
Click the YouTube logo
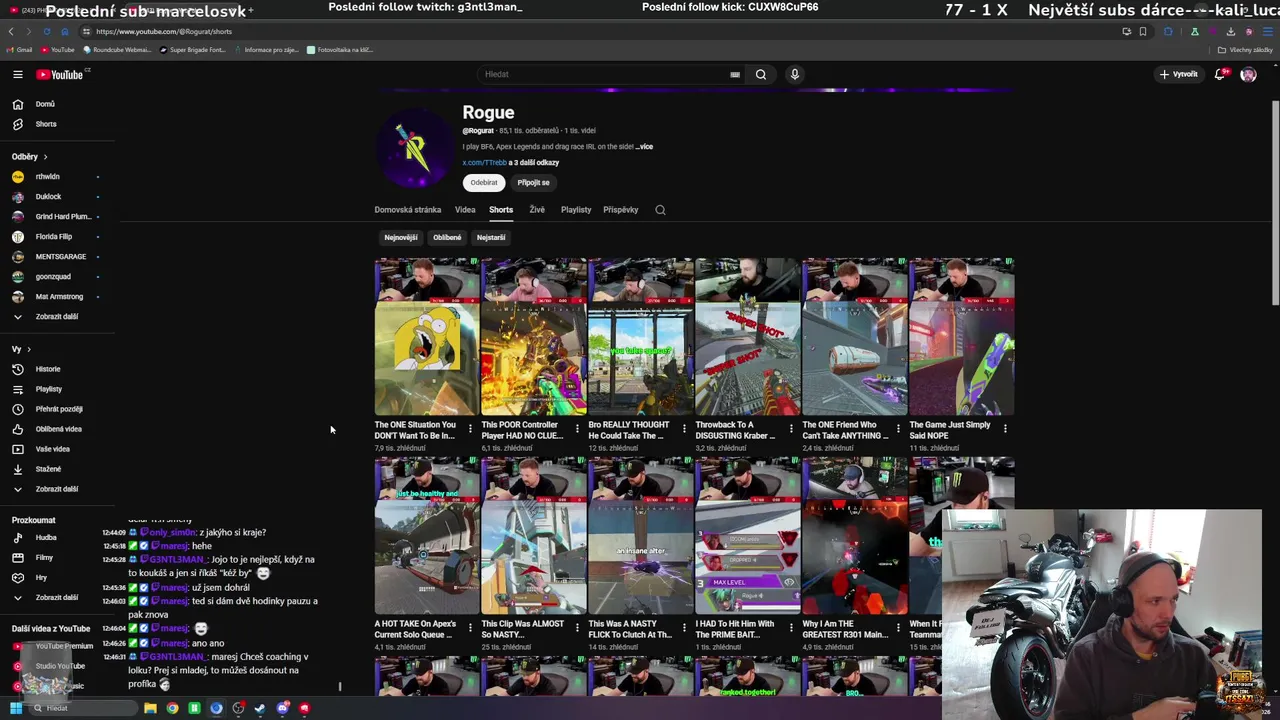61,74
